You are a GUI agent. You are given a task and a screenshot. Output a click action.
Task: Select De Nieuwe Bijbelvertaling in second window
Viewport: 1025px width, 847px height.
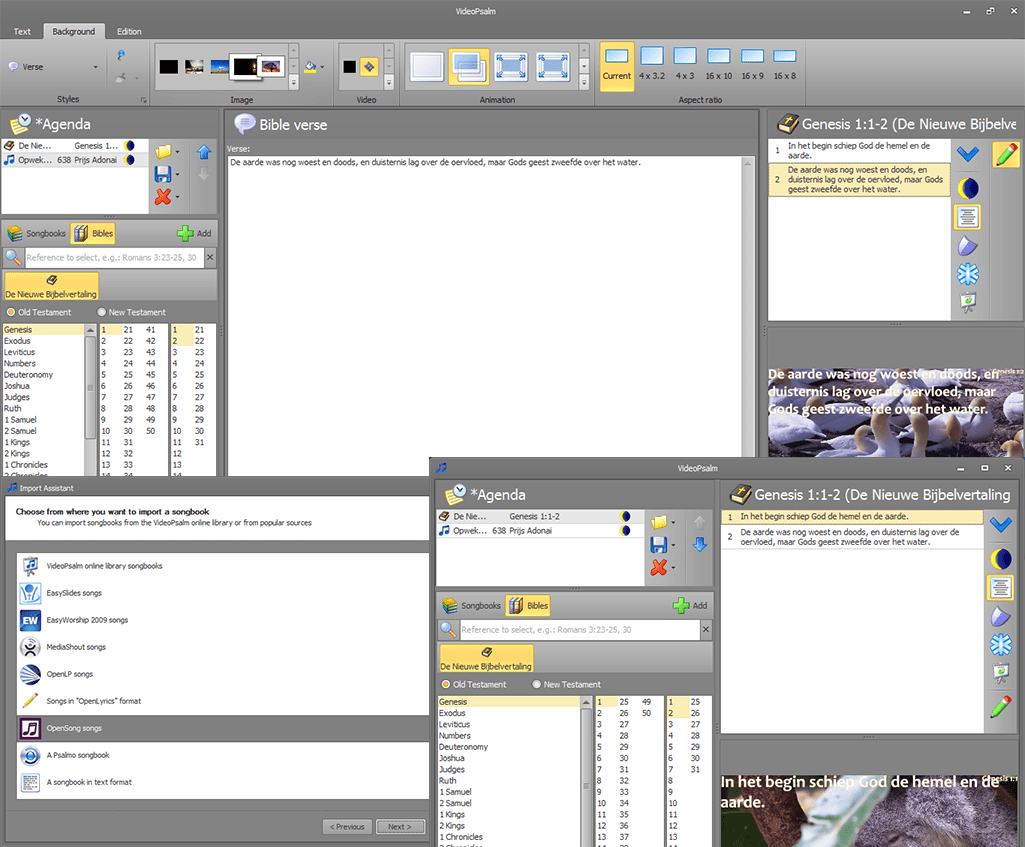(x=486, y=659)
